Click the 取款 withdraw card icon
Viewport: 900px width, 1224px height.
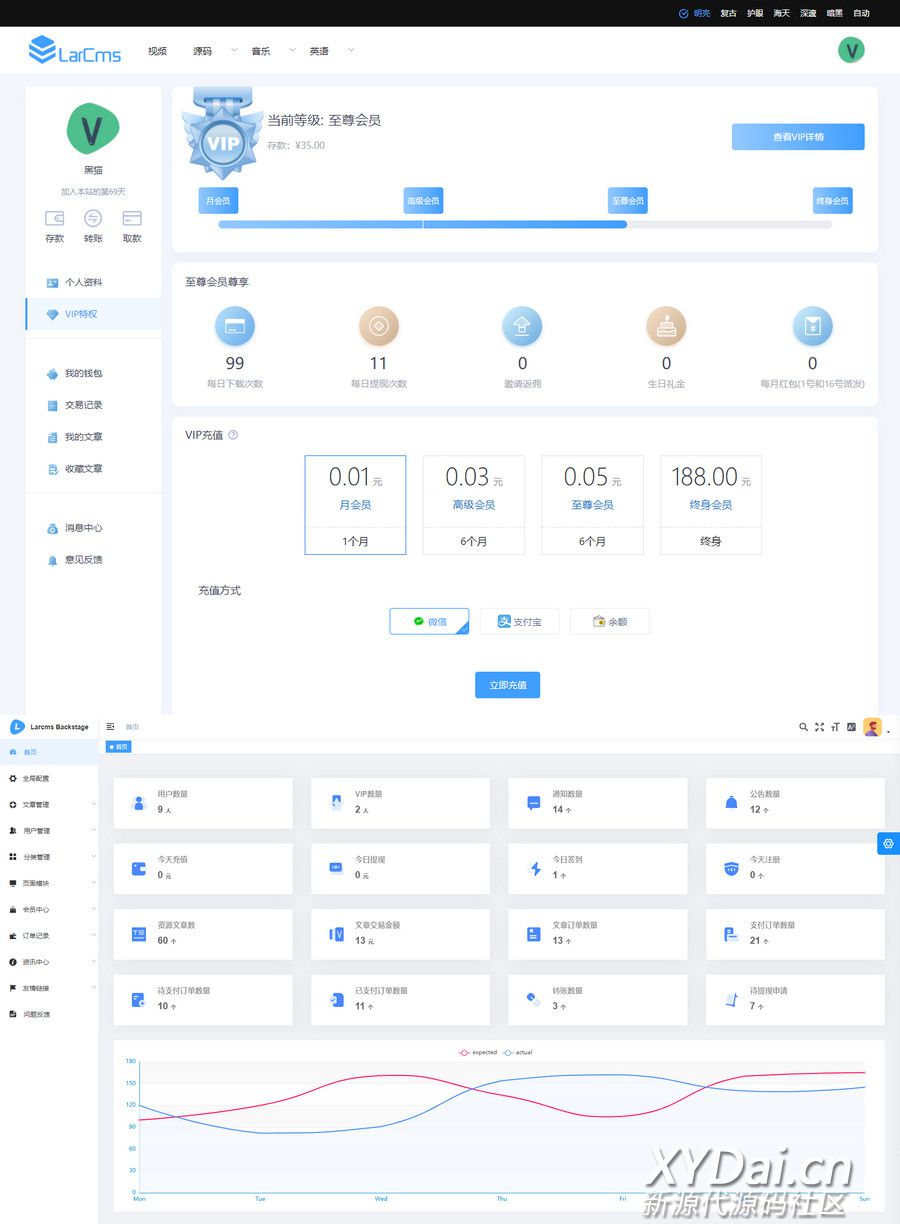click(x=132, y=219)
